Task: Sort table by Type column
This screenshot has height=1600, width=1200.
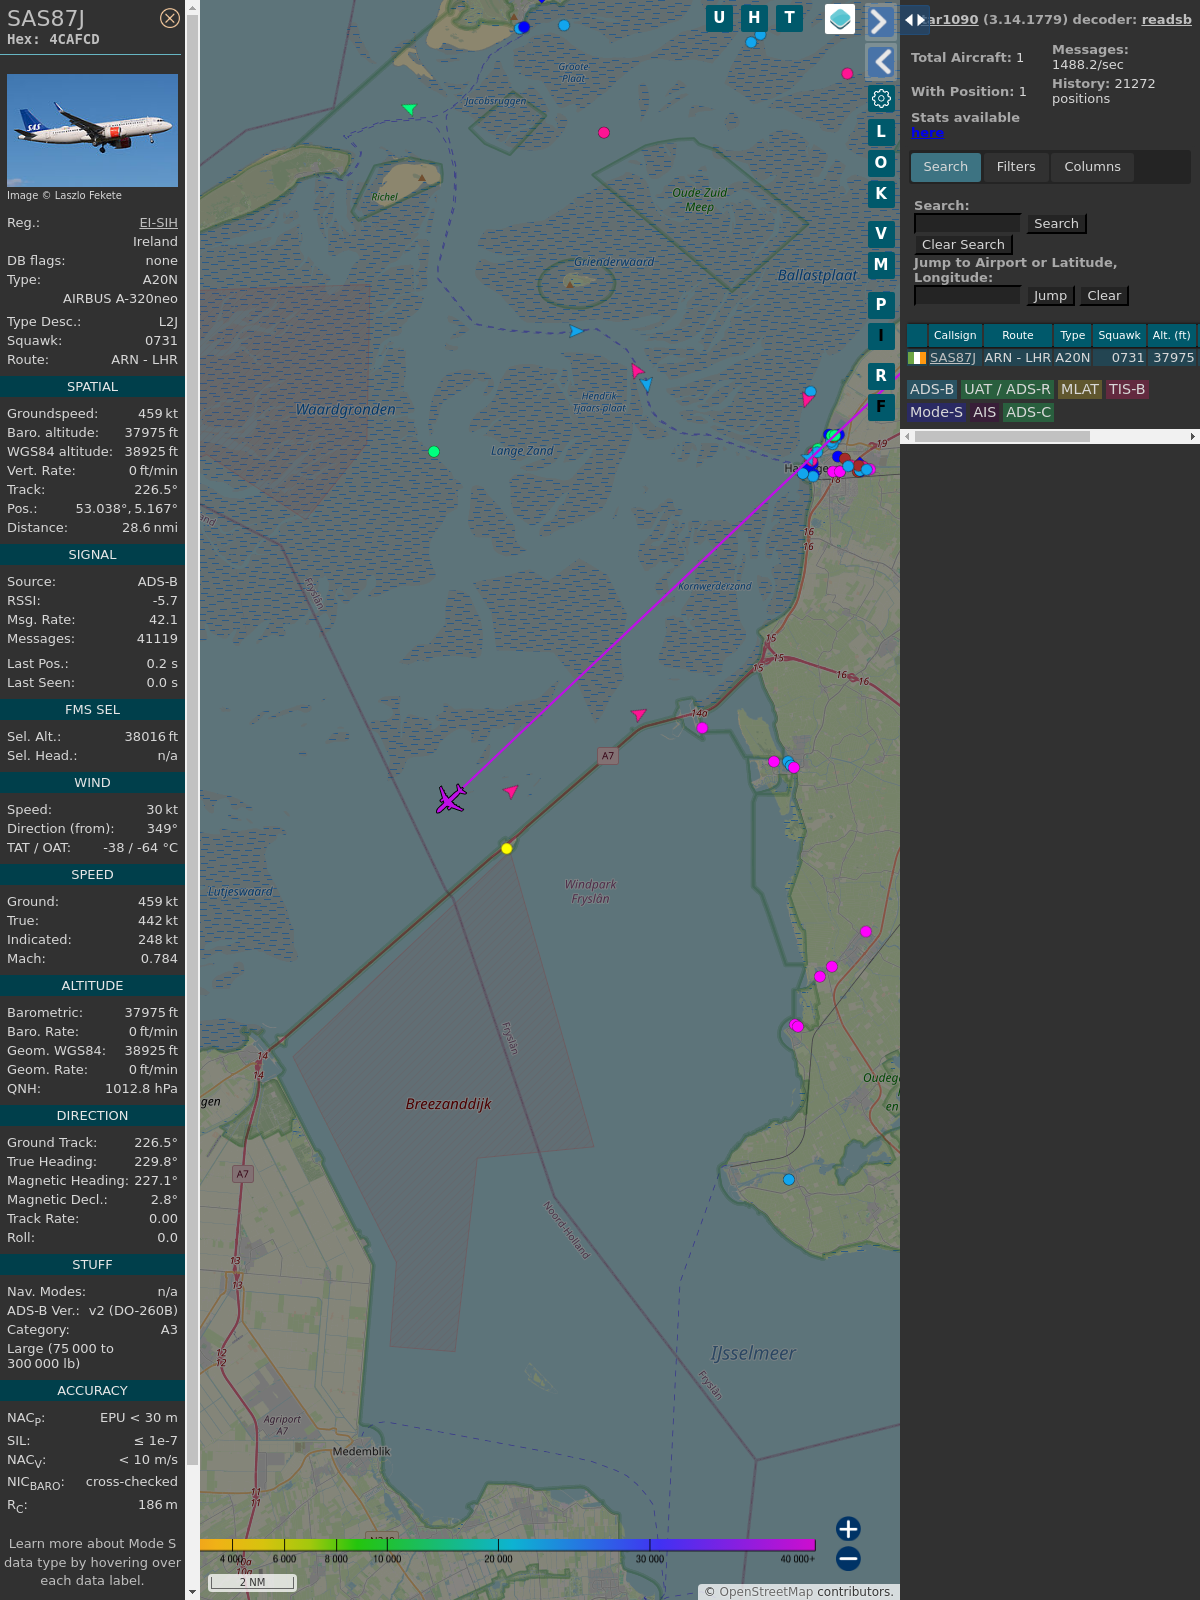Action: [x=1072, y=335]
